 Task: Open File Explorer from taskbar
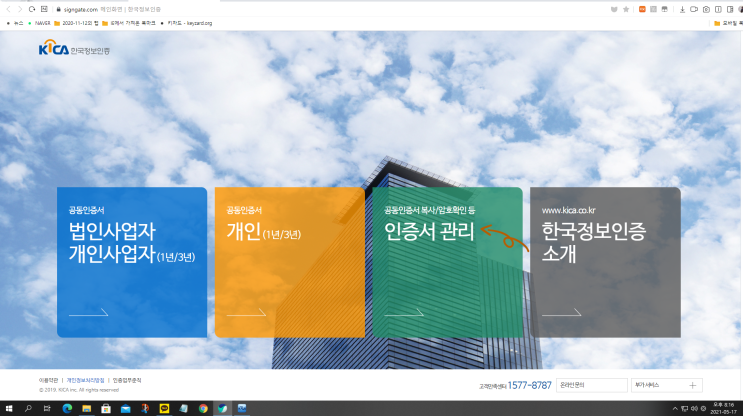86,408
